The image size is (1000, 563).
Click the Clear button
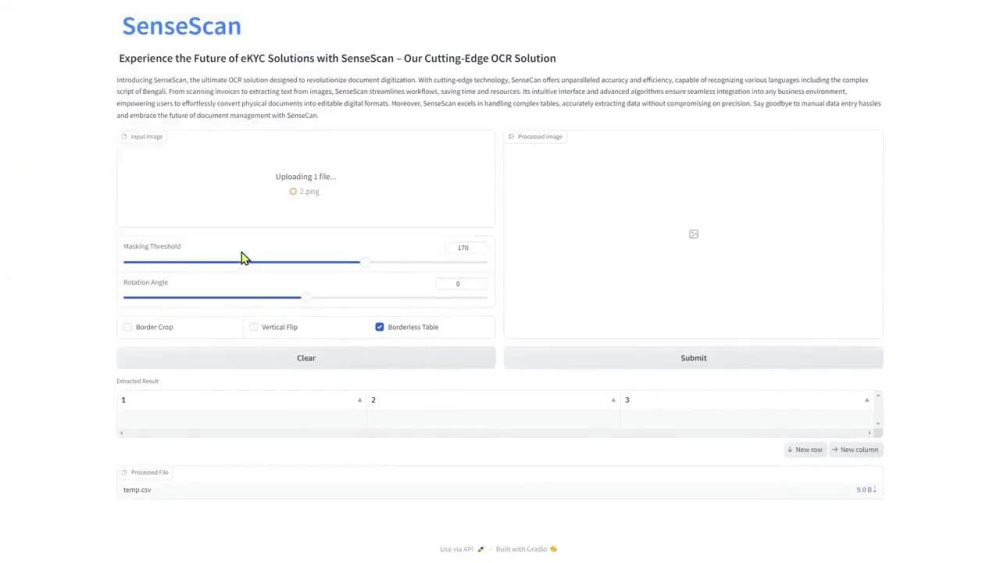(x=306, y=358)
